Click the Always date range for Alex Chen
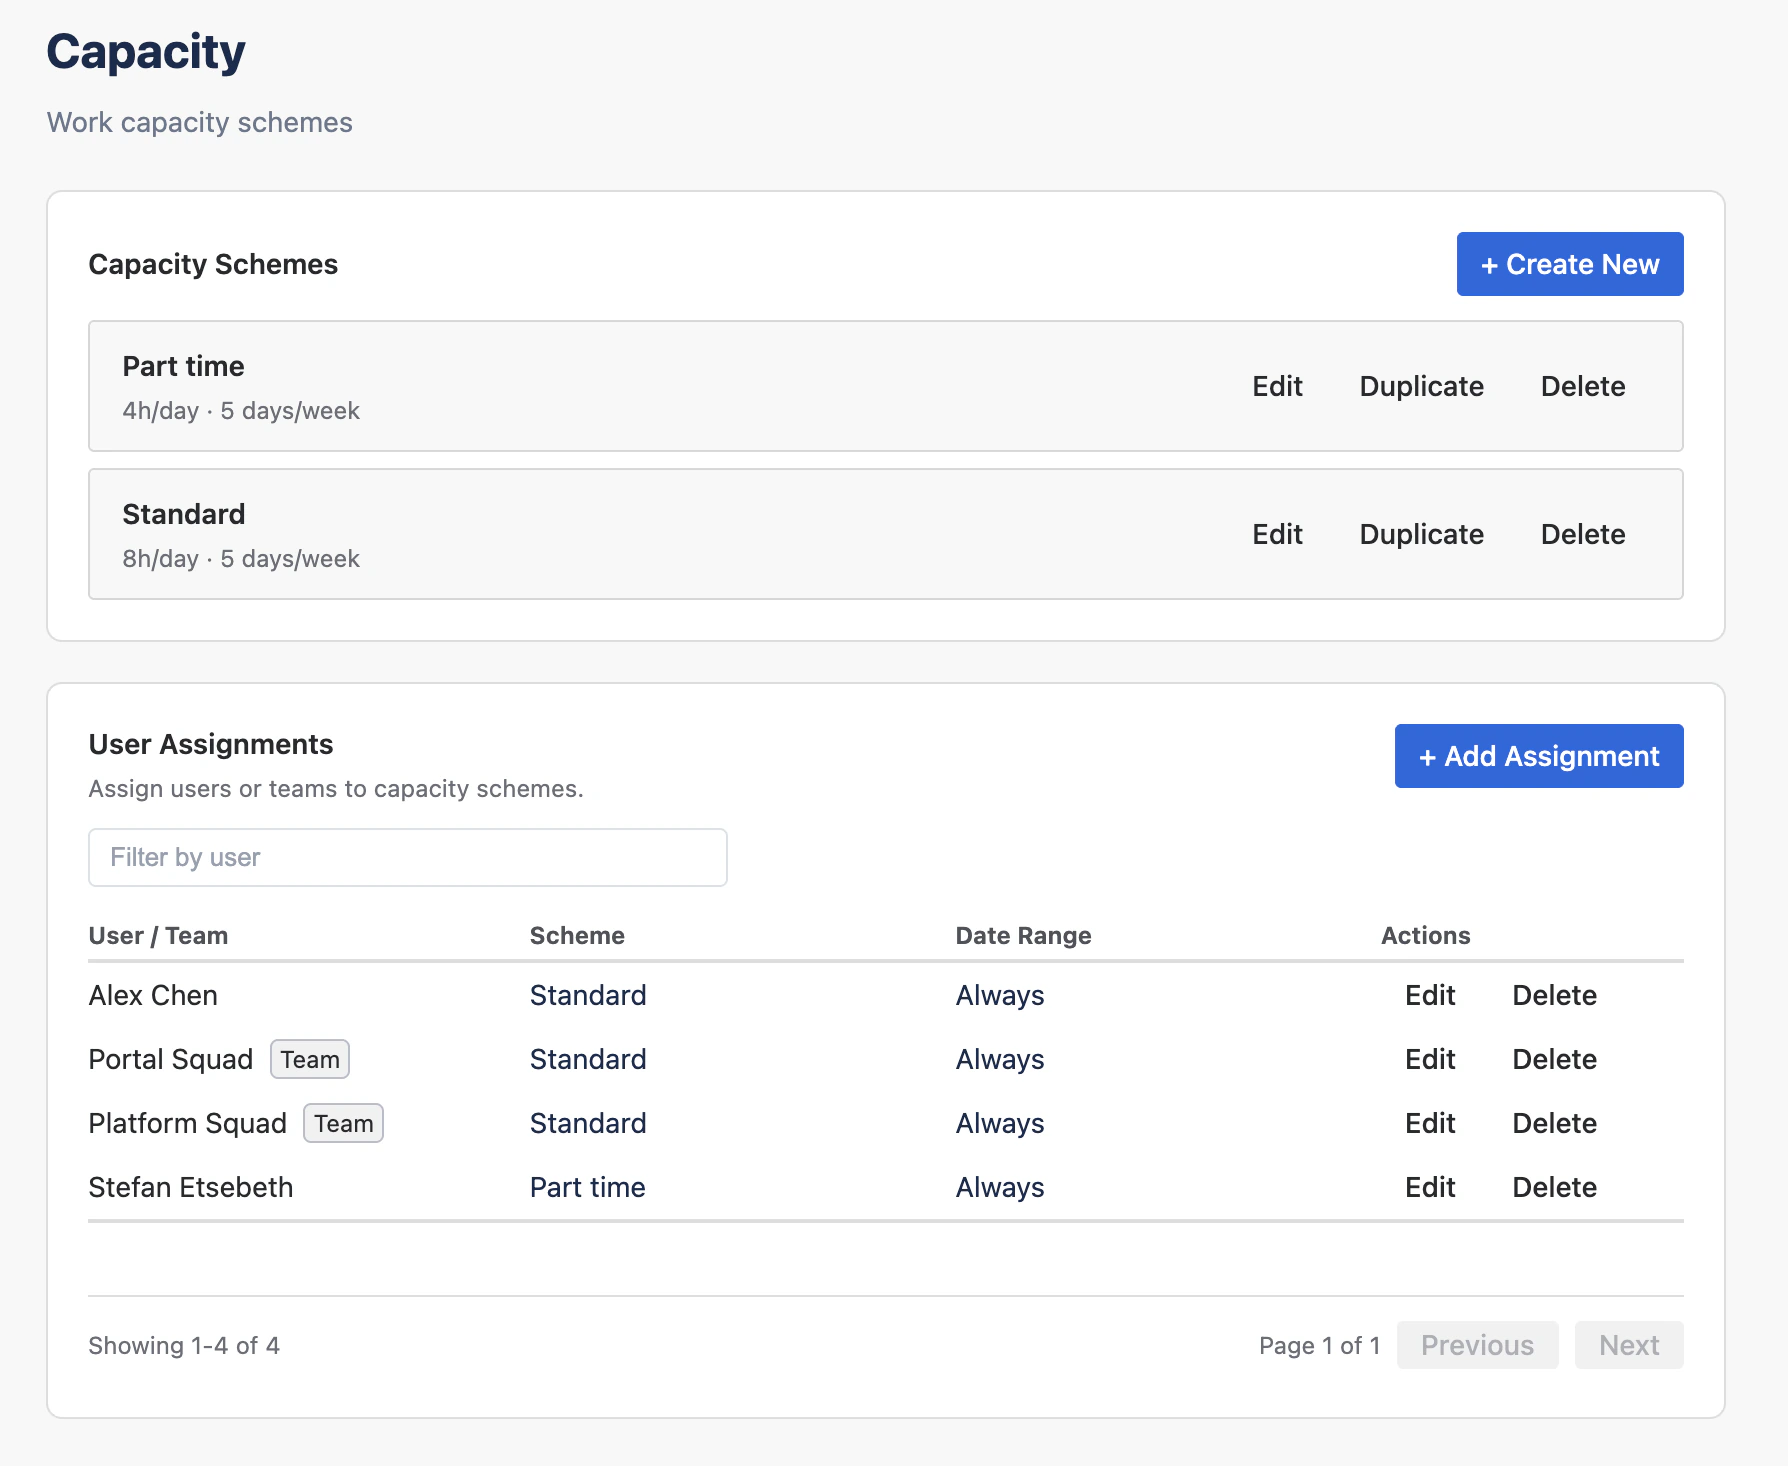The height and width of the screenshot is (1466, 1788). [1000, 995]
